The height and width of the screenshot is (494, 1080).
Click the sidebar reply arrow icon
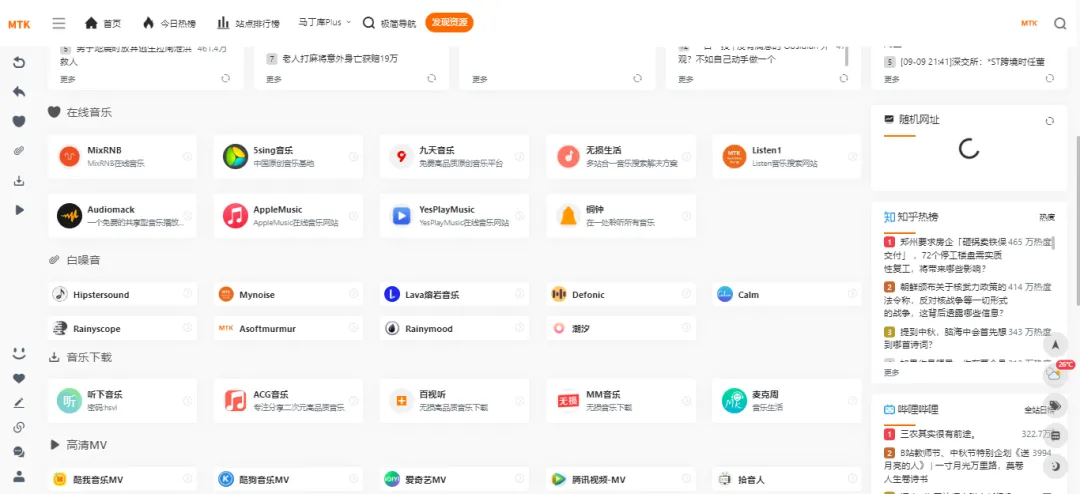point(19,92)
